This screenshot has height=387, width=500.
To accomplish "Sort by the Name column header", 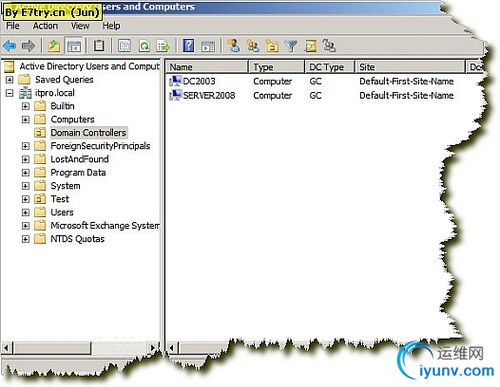I will [207, 67].
